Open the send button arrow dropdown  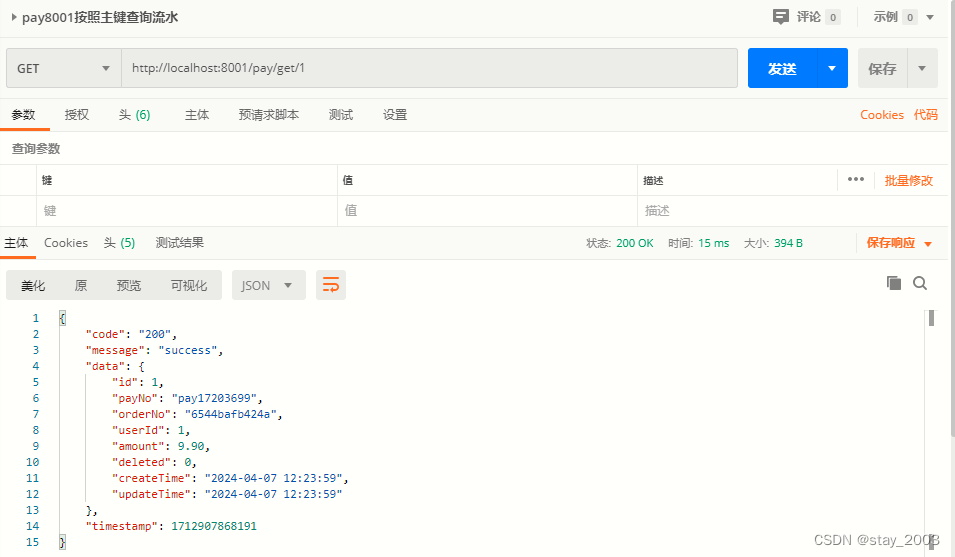(x=832, y=68)
